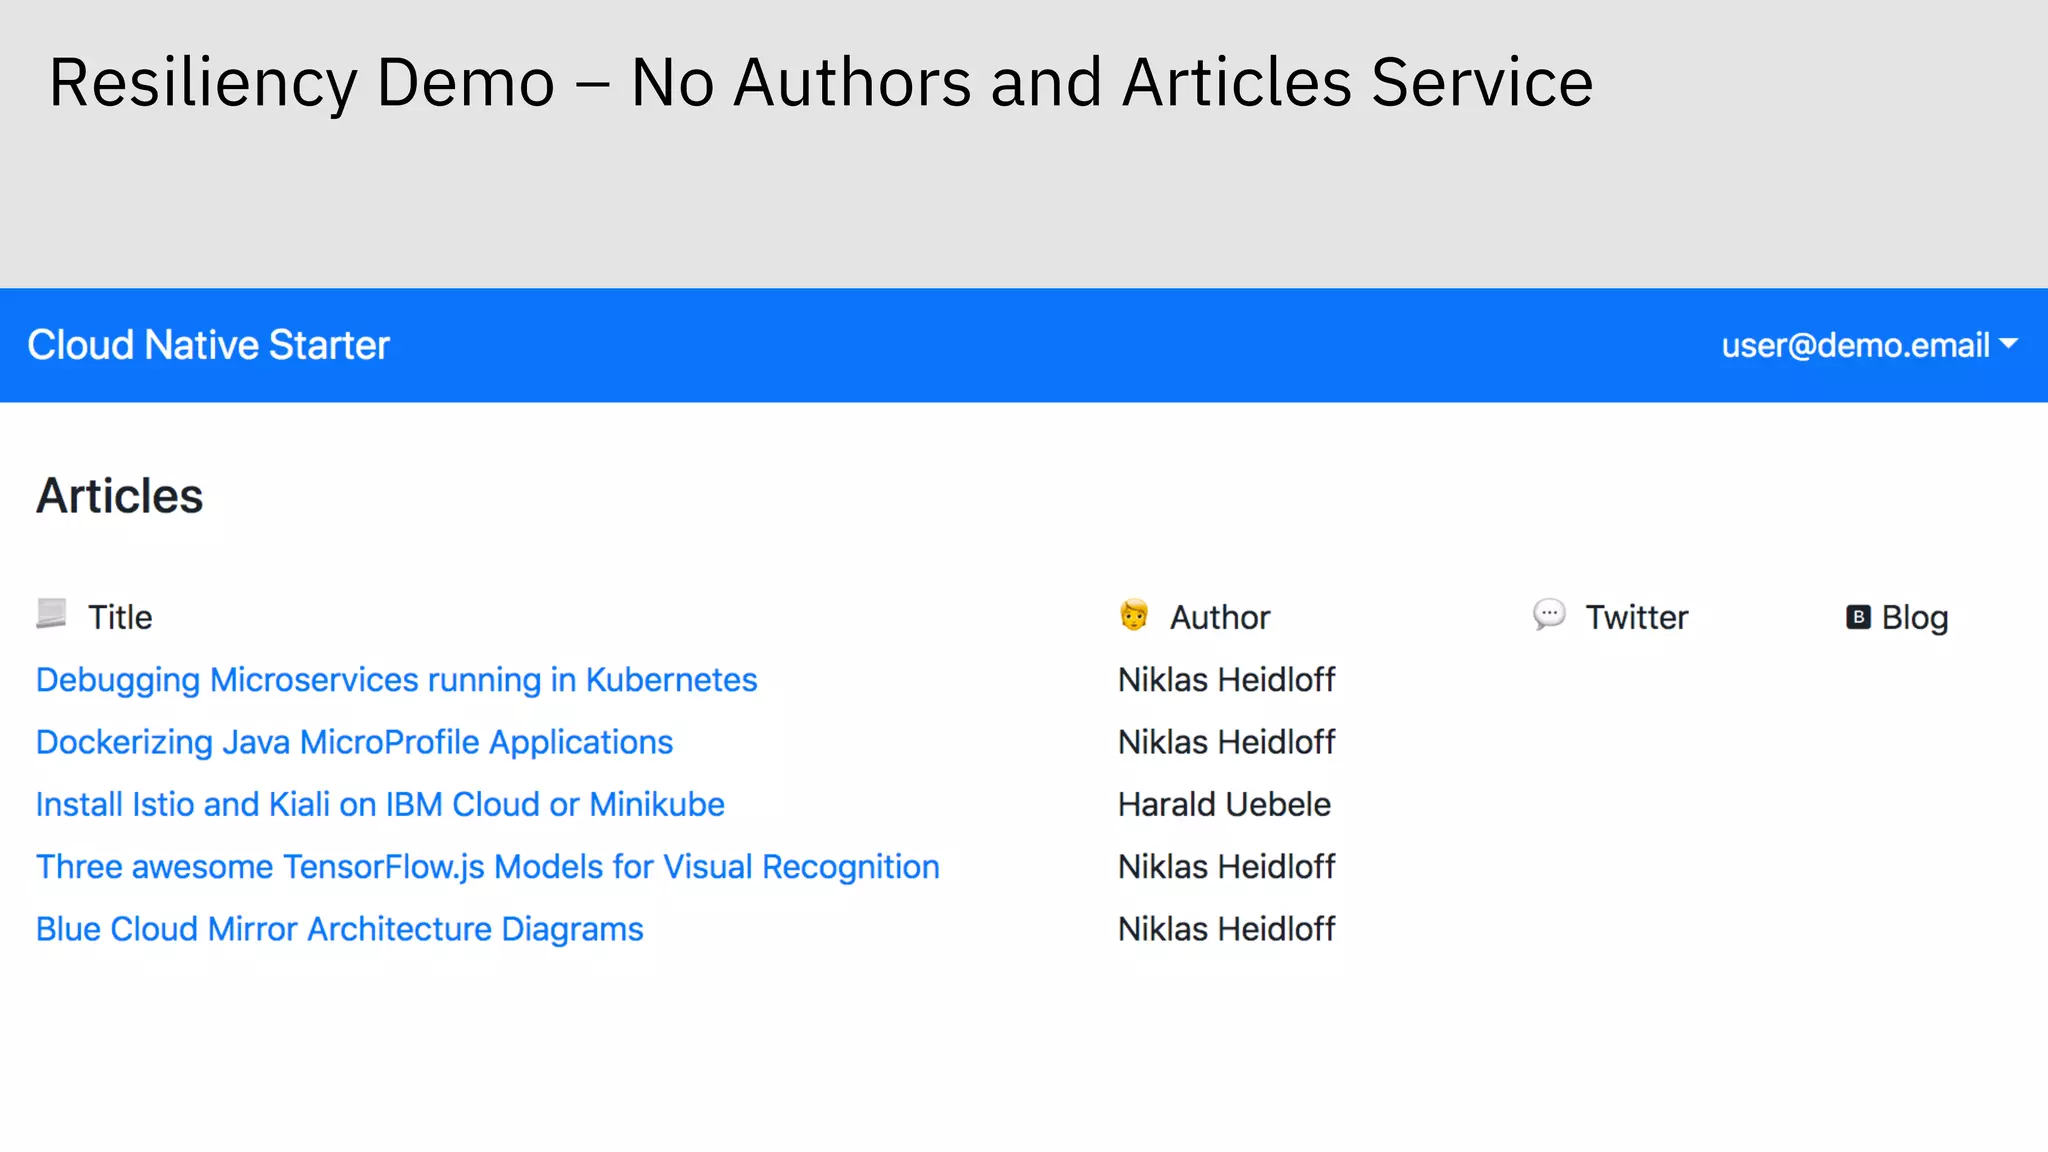Click the Blog column header text
Screen dimensions: 2048x1152
[x=1915, y=618]
